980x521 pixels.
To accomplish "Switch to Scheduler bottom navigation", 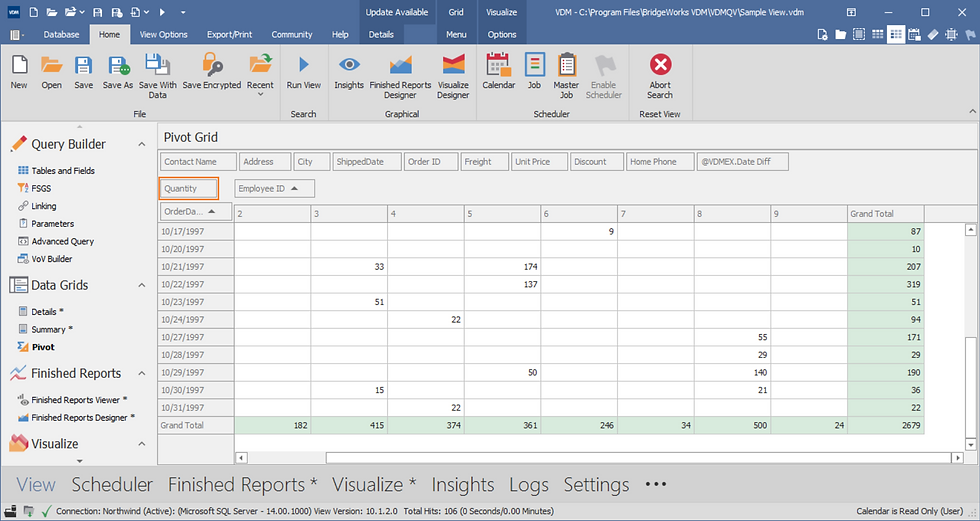I will (112, 485).
